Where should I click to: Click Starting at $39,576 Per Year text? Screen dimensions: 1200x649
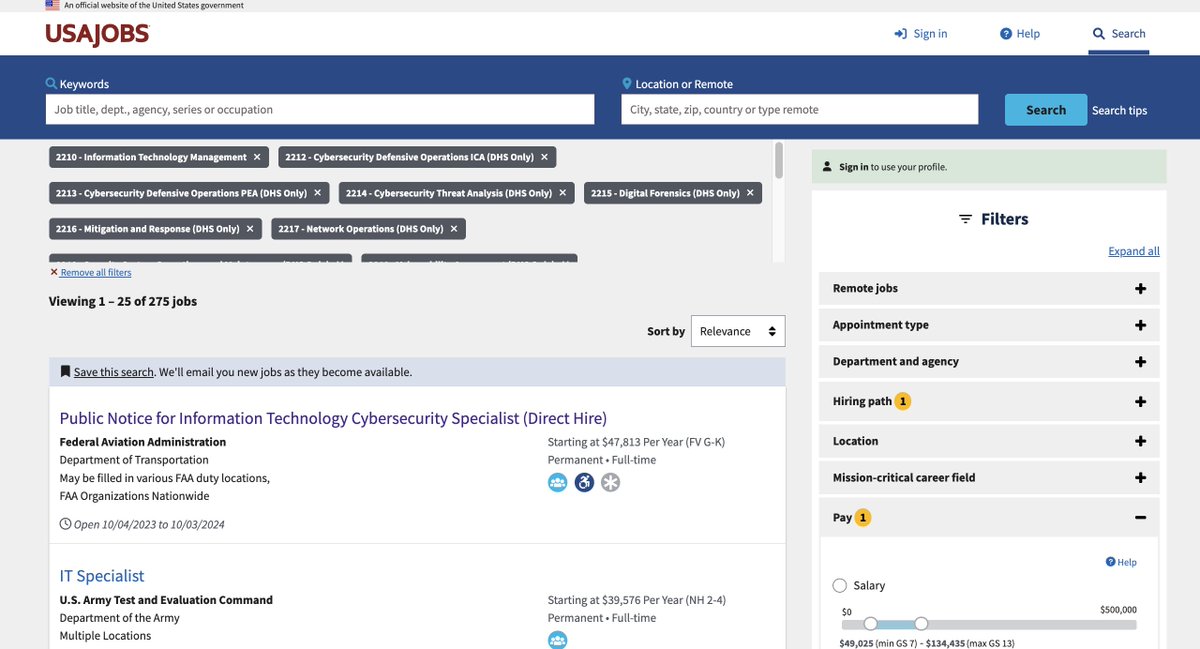637,600
